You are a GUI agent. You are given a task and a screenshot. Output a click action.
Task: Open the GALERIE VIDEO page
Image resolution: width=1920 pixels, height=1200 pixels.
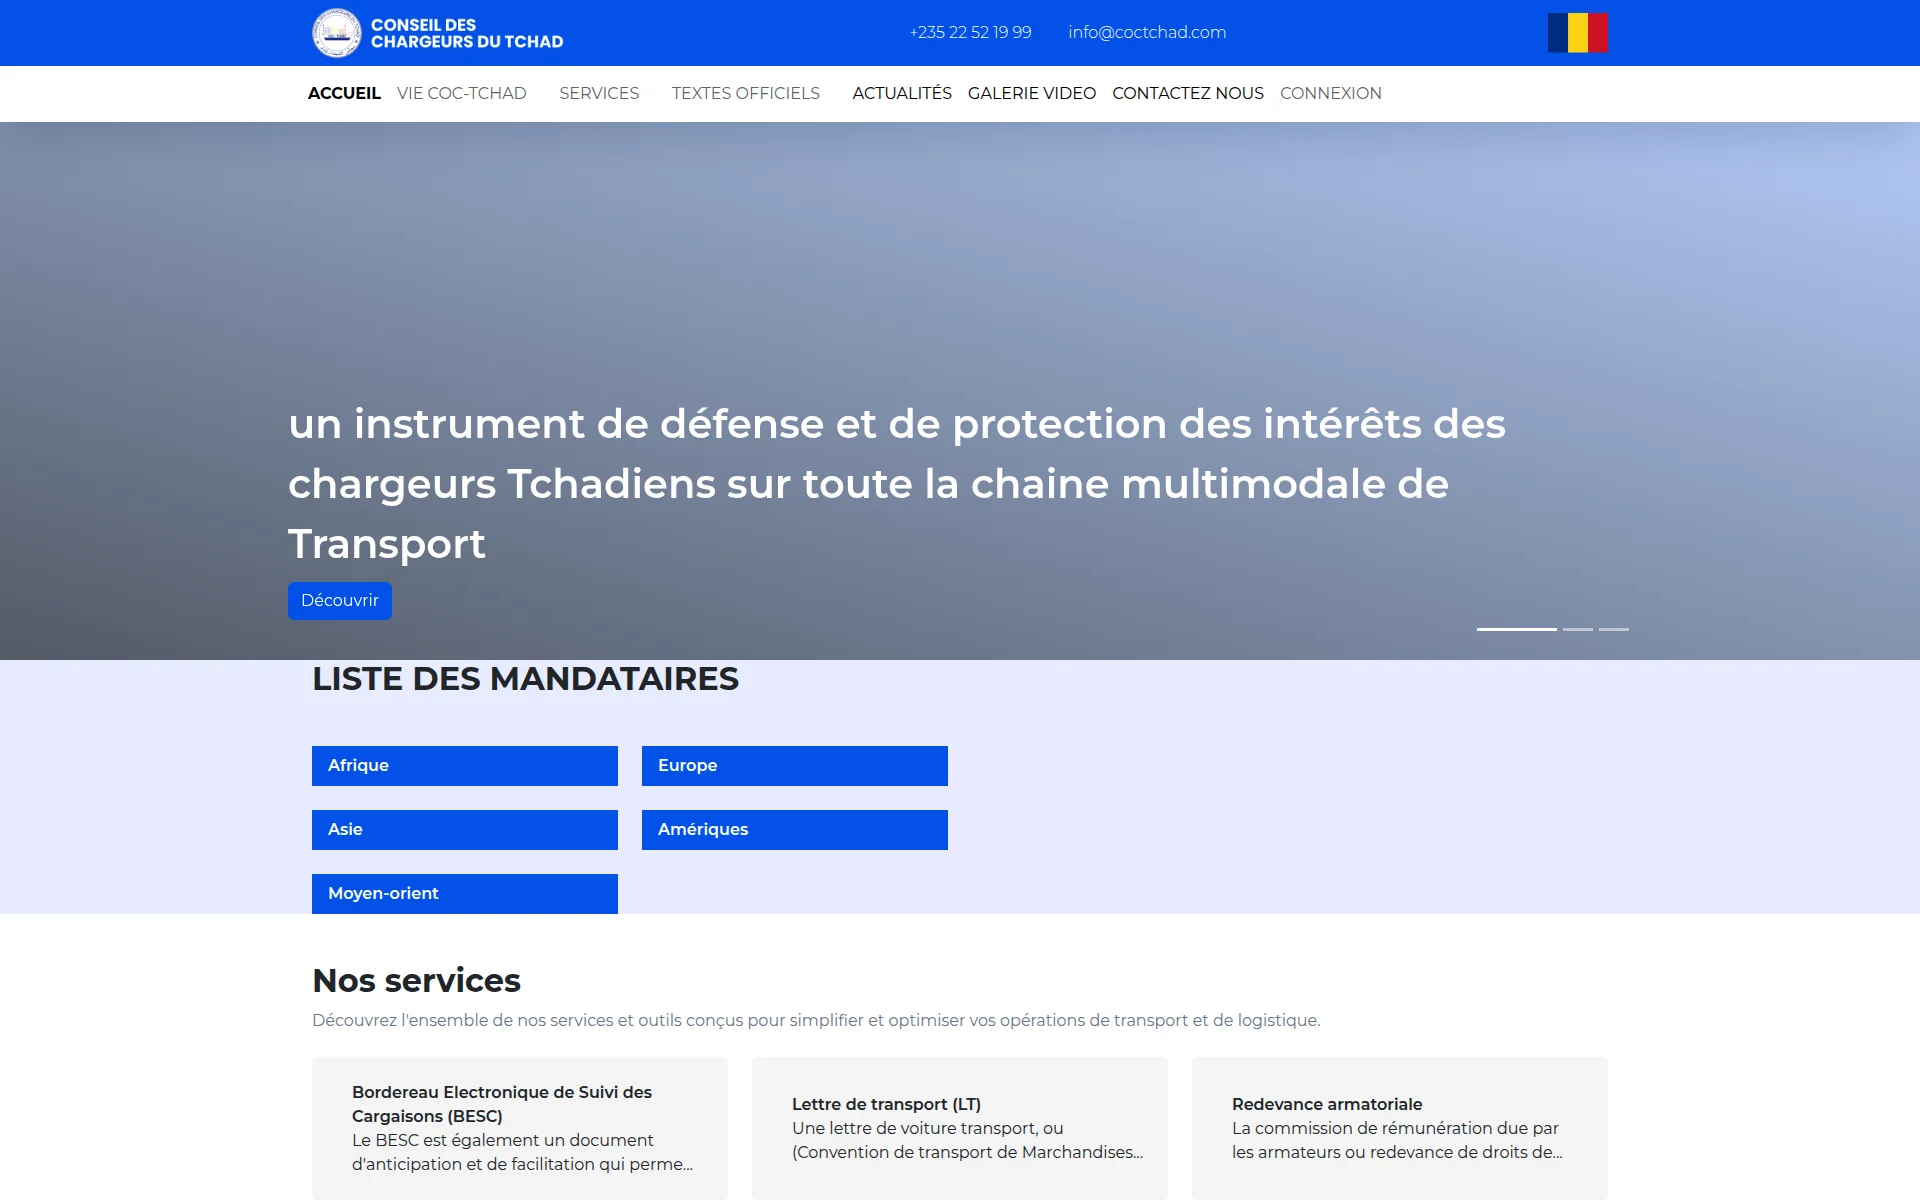tap(1032, 93)
